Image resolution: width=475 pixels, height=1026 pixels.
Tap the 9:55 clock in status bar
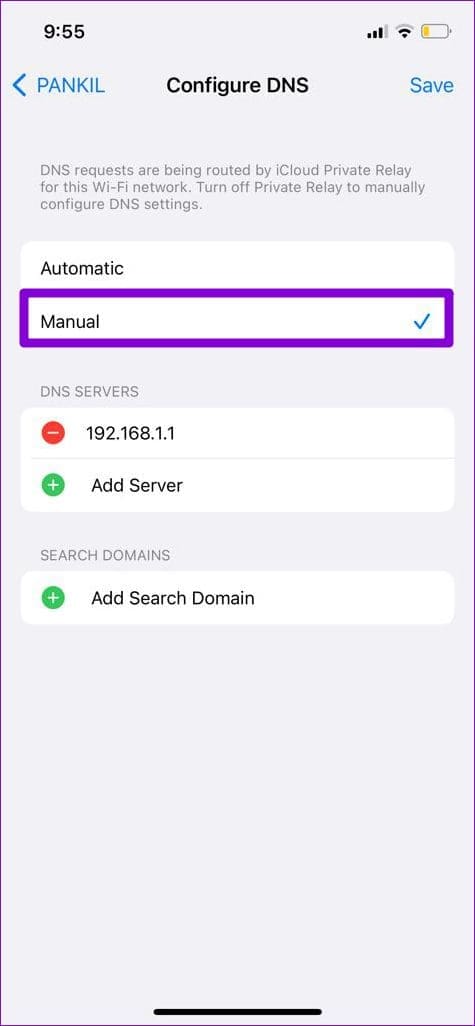pos(66,31)
